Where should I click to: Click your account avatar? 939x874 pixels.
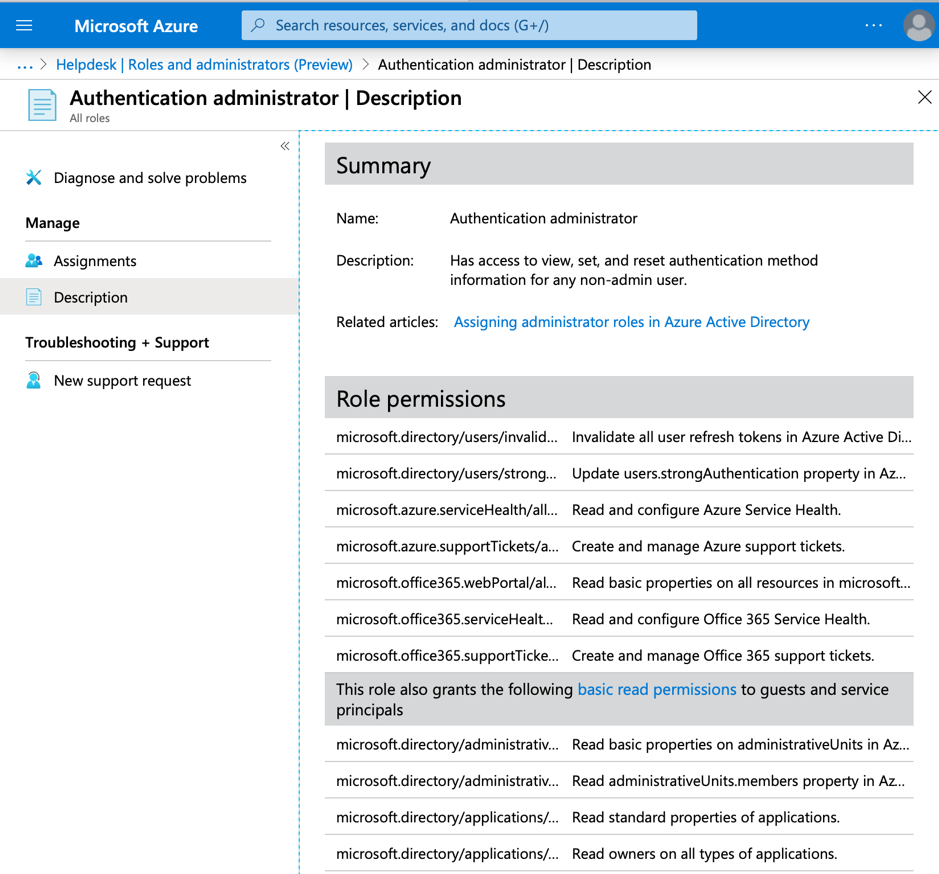918,25
